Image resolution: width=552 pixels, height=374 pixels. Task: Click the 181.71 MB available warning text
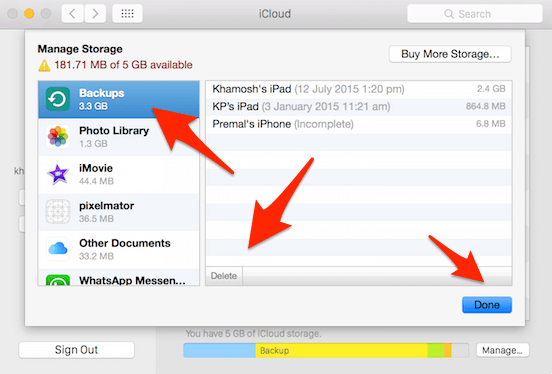123,65
